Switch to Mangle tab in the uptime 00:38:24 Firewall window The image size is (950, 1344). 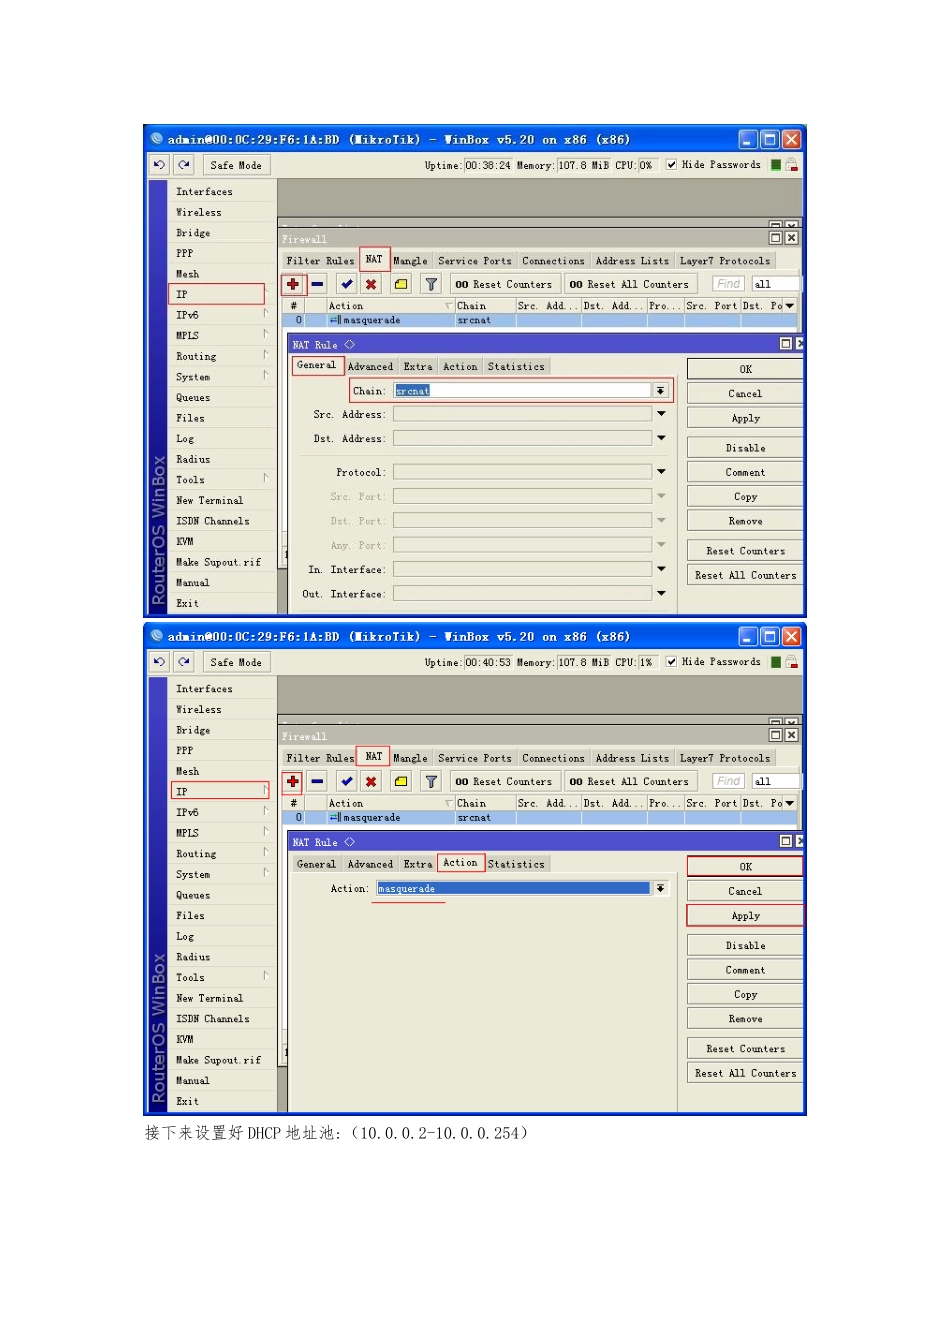click(x=410, y=261)
